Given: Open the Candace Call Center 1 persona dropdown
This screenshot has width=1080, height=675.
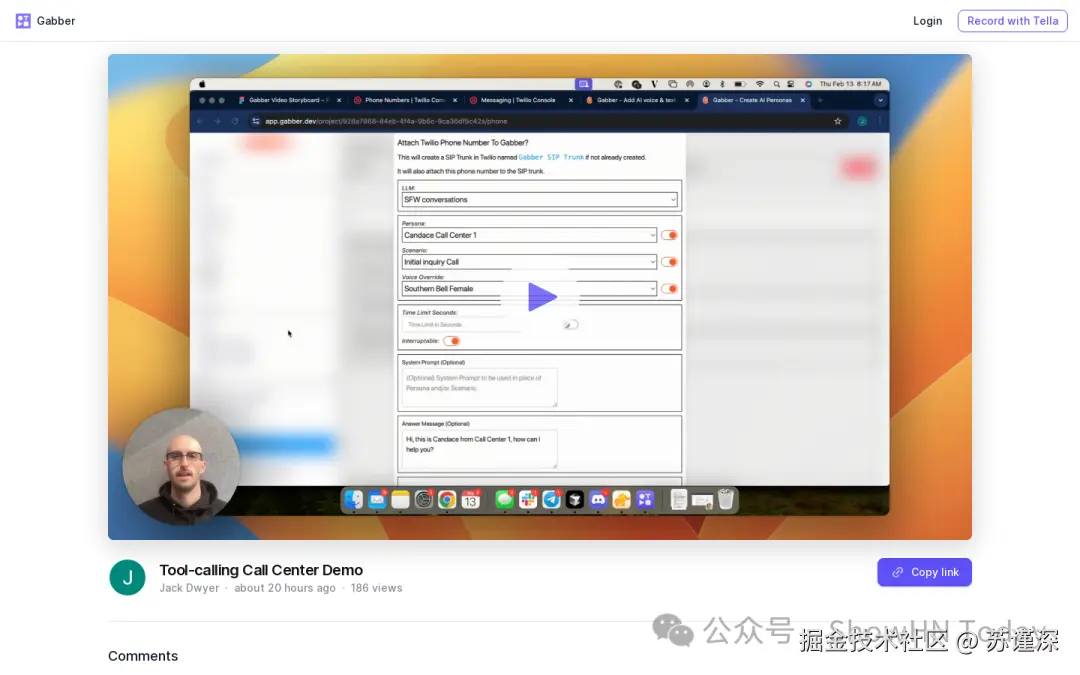Looking at the screenshot, I should coord(528,235).
